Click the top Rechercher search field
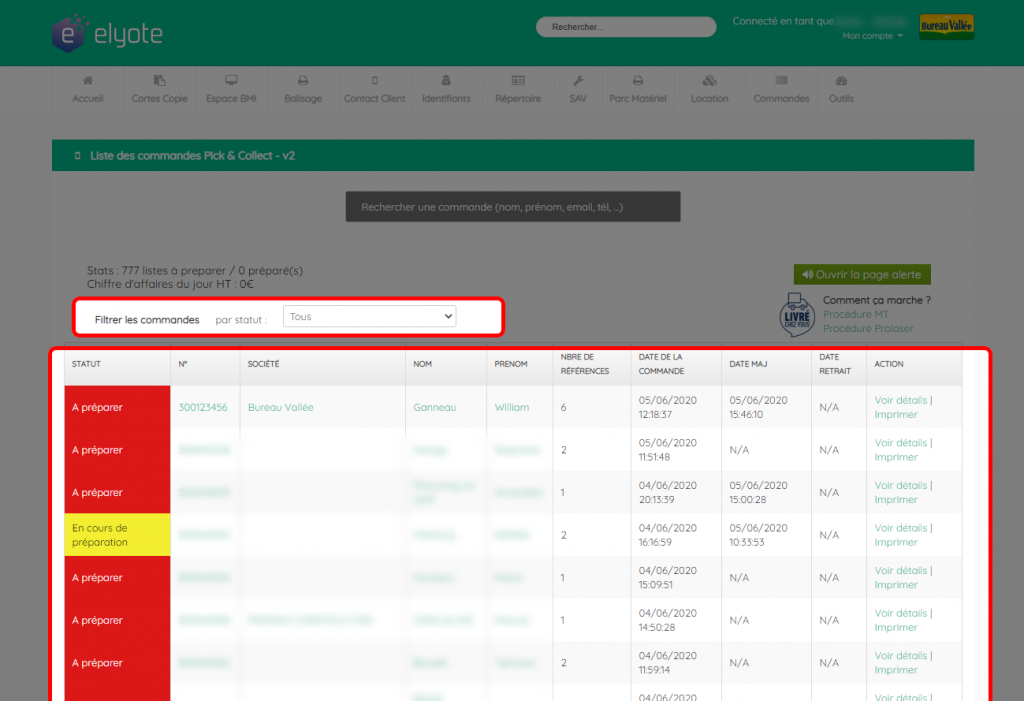This screenshot has width=1024, height=701. (x=626, y=27)
